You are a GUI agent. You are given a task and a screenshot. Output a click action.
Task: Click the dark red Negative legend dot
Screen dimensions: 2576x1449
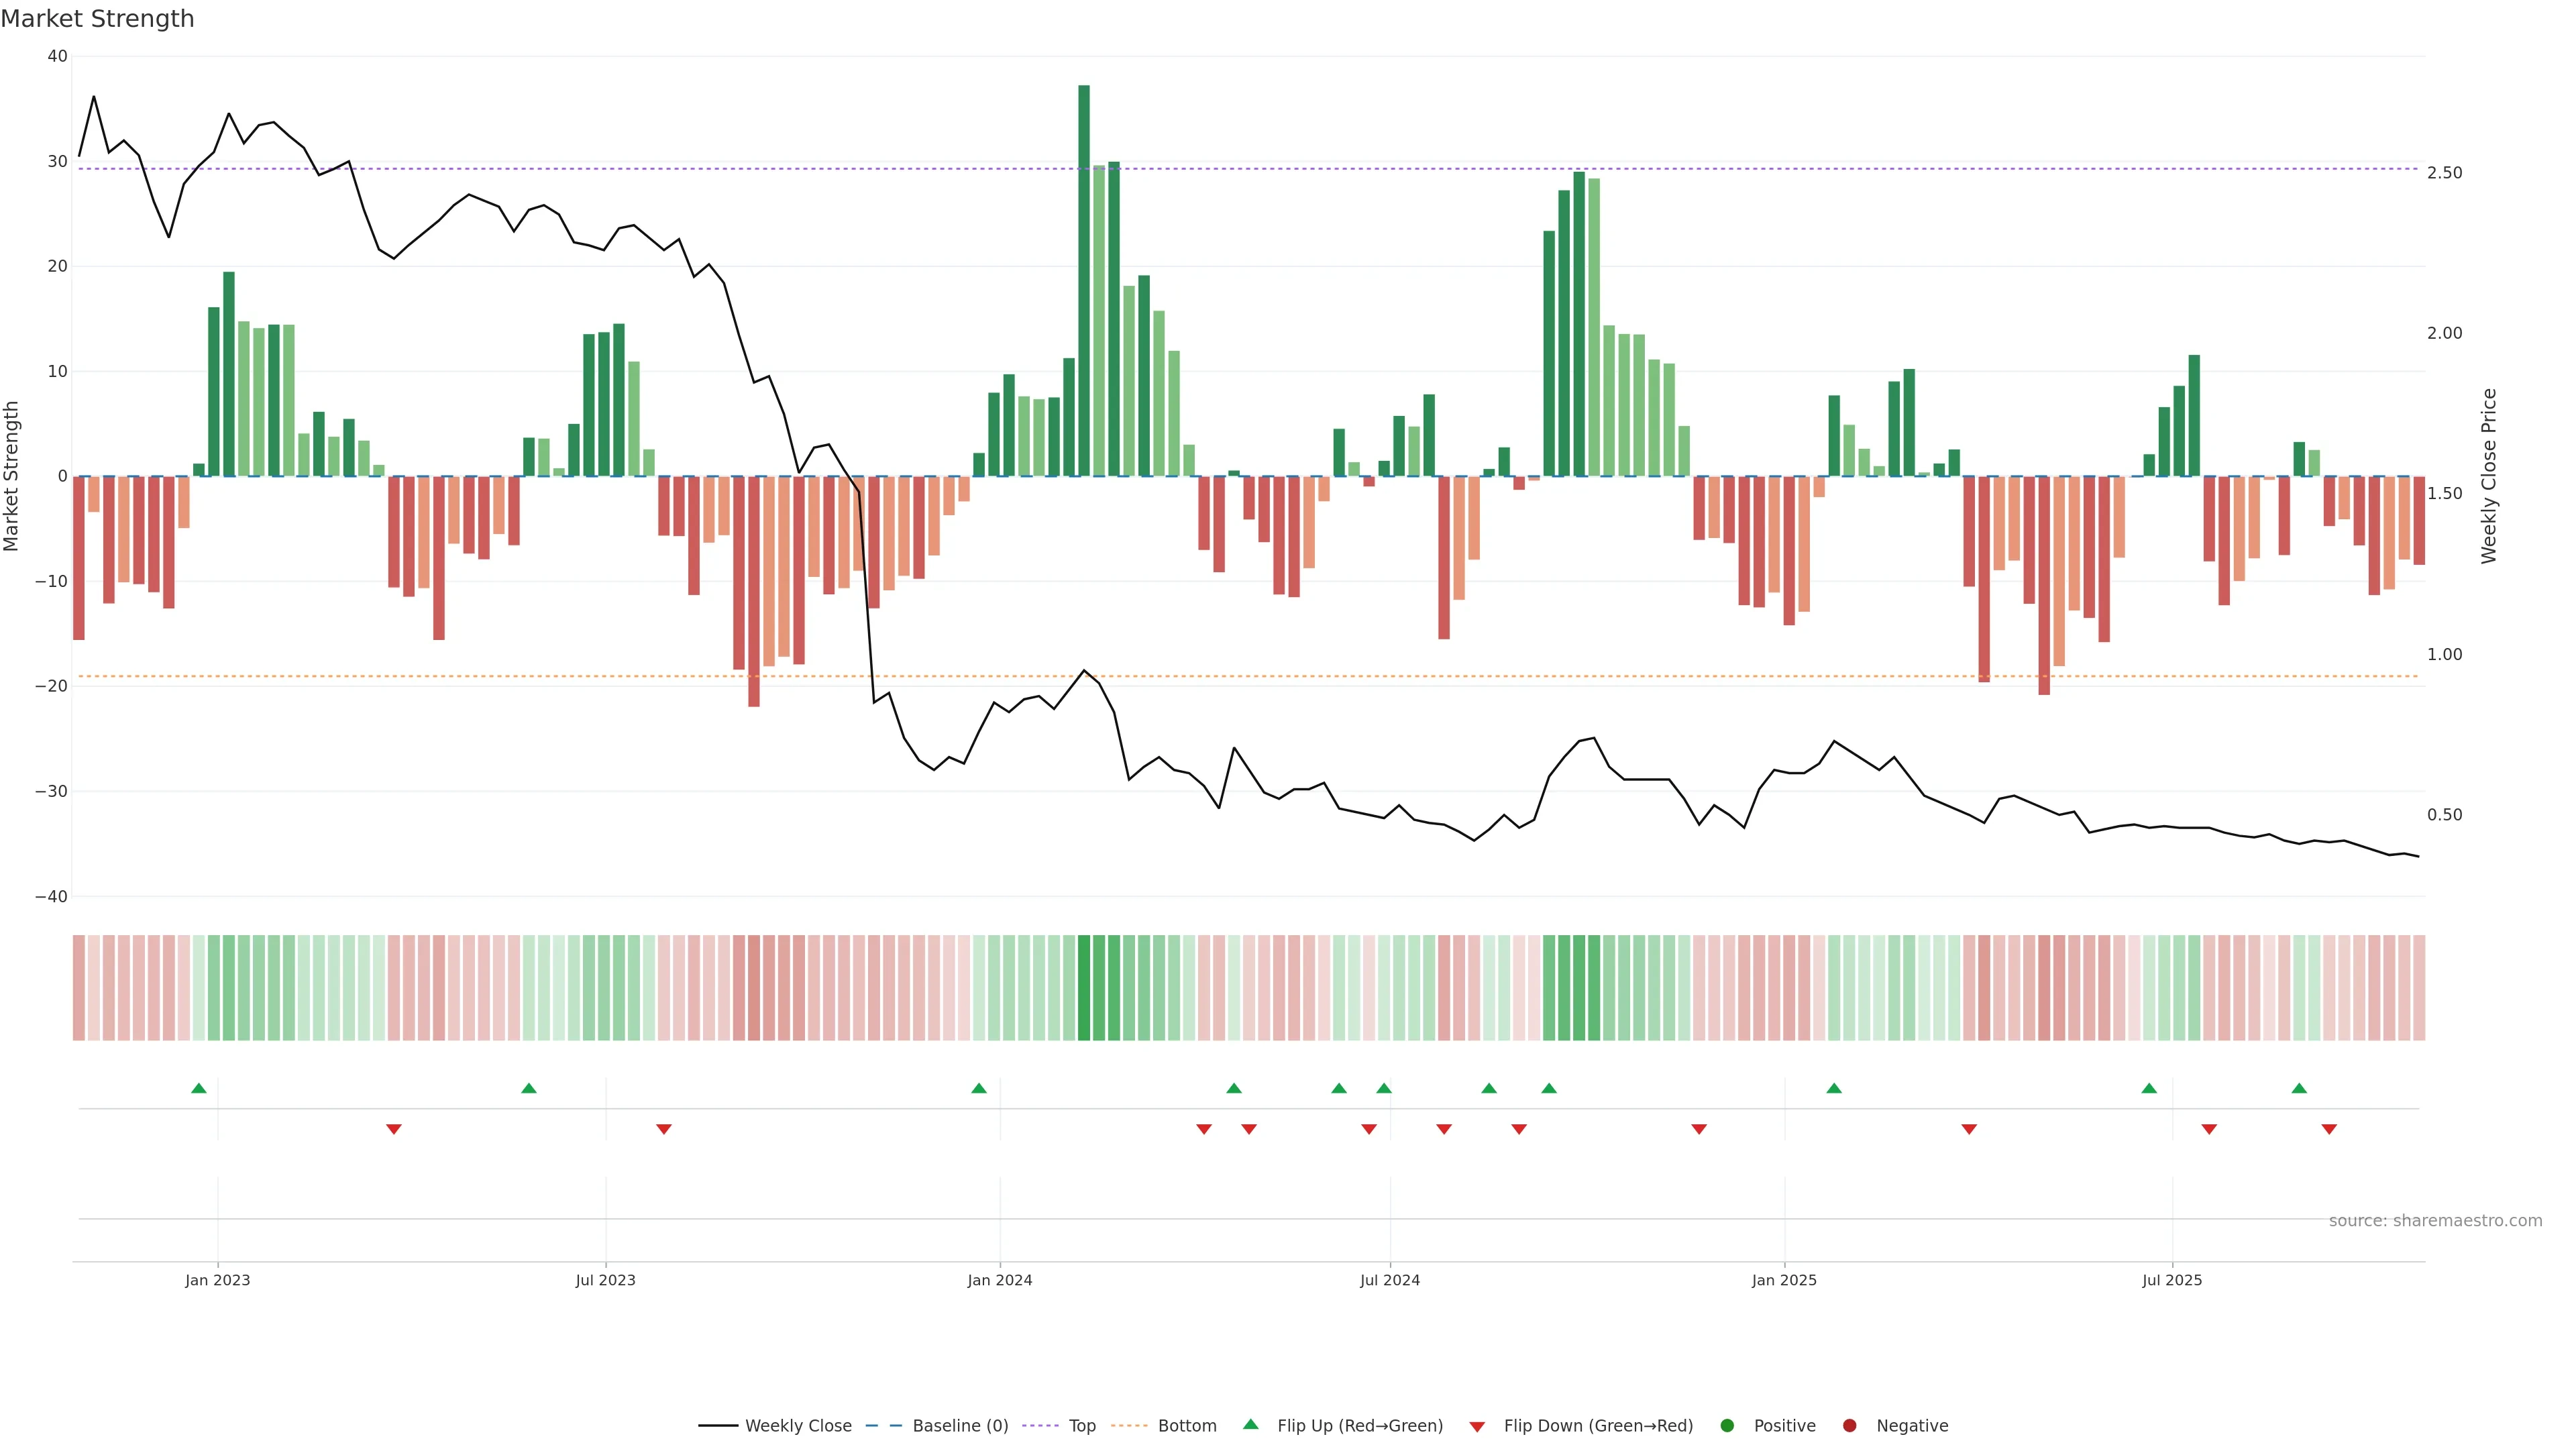tap(1849, 1426)
